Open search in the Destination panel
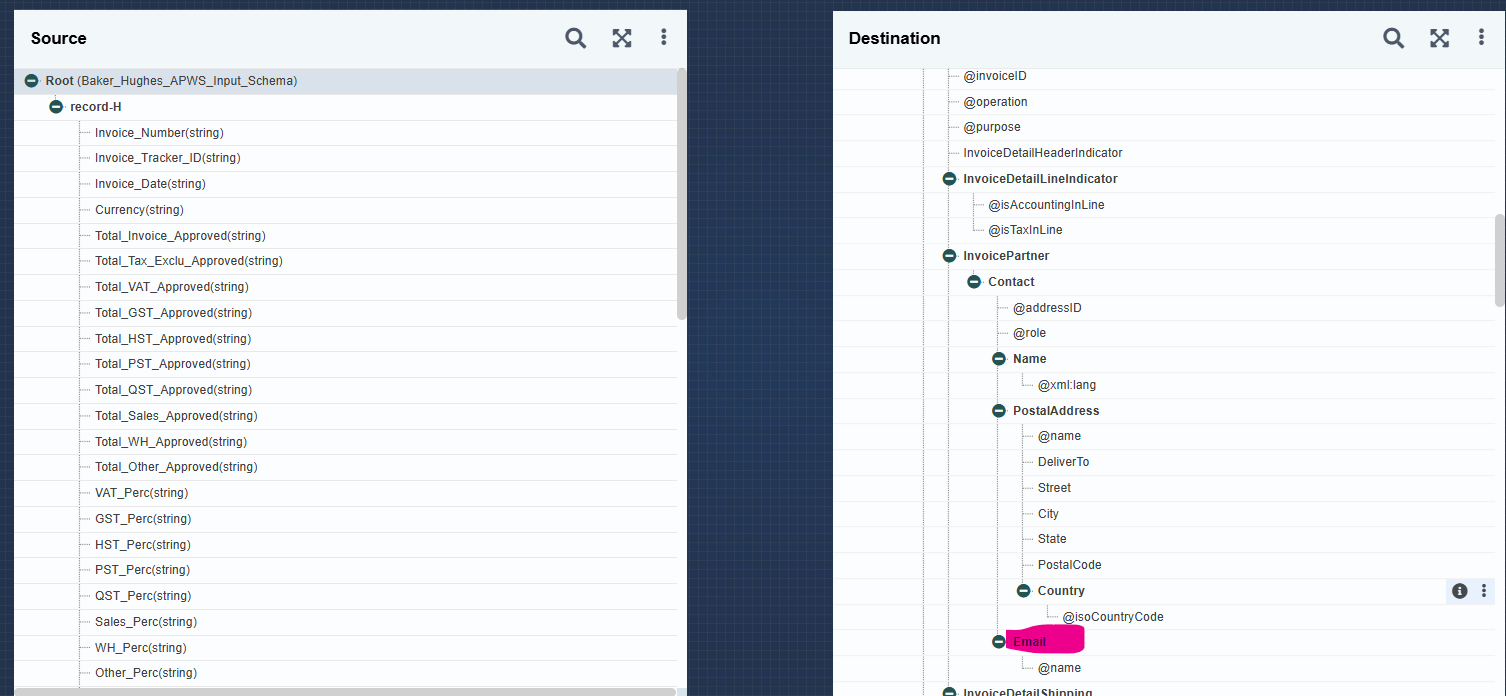The image size is (1506, 696). tap(1393, 38)
